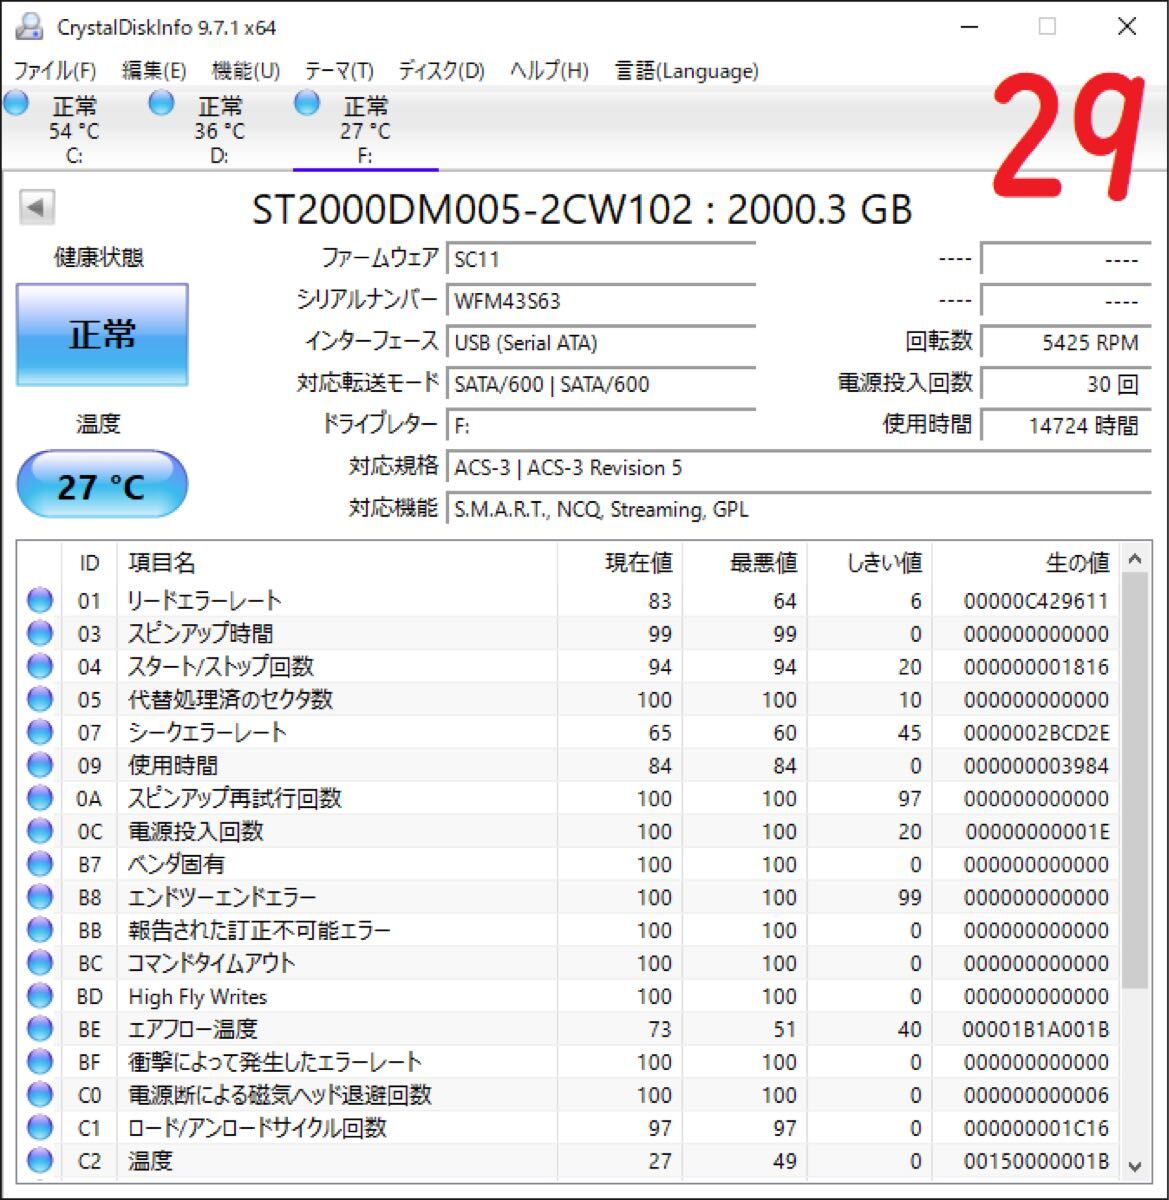This screenshot has width=1169, height=1200.
Task: Click the transfer mode field SATA/600
Action: (x=600, y=384)
